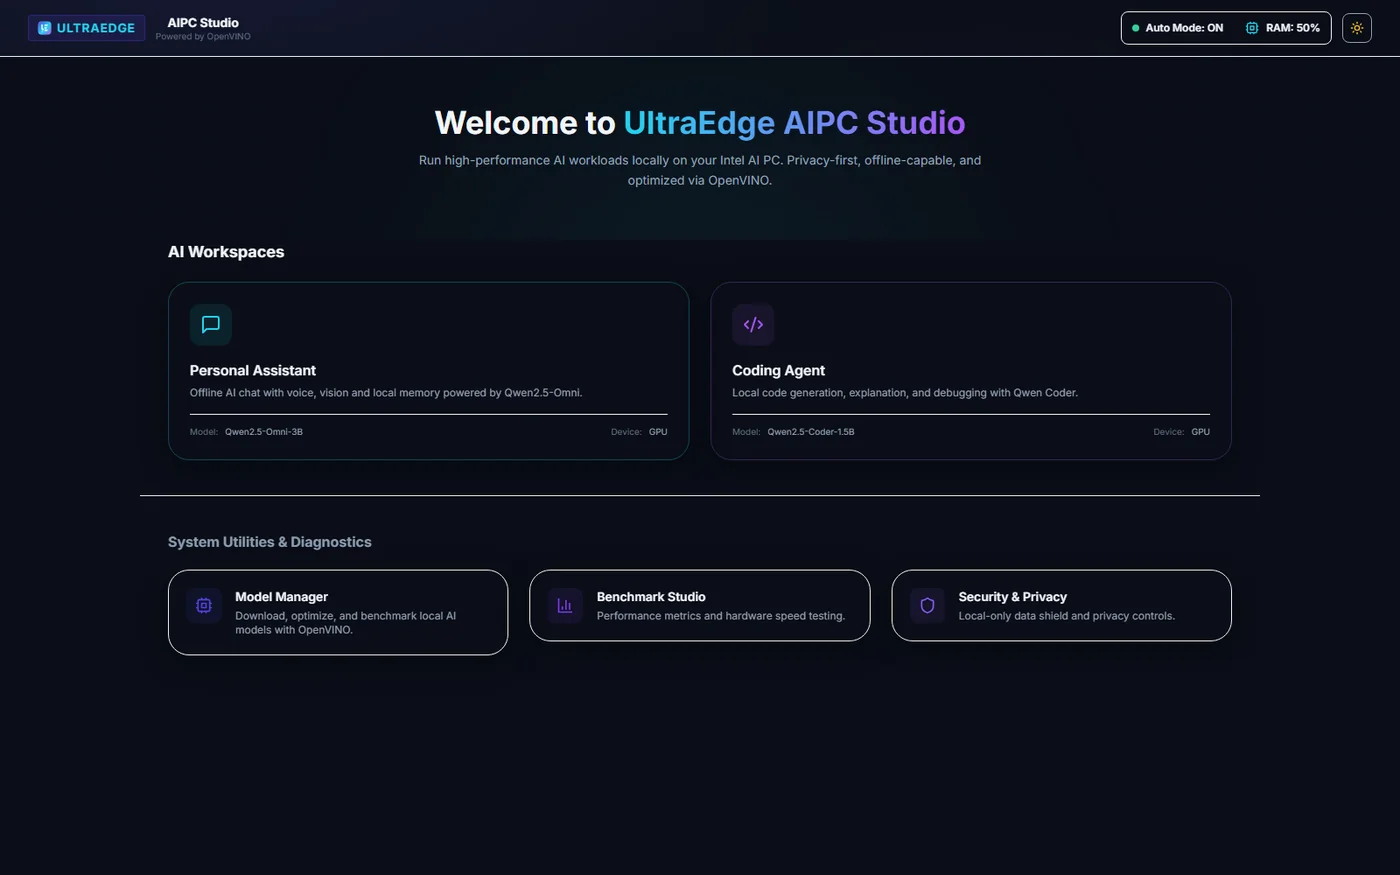
Task: Click the 'AI Workspaces' section heading
Action: pyautogui.click(x=226, y=252)
